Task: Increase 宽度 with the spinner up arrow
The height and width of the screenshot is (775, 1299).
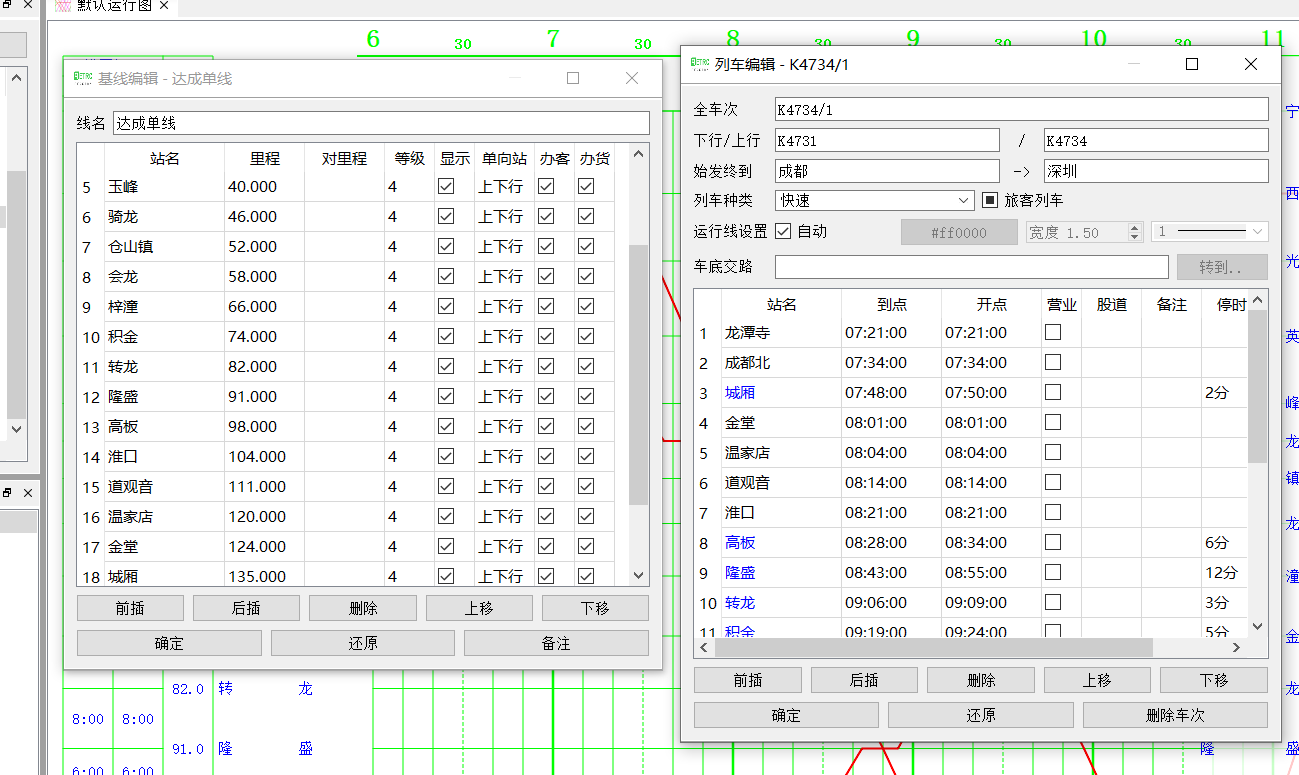Action: click(x=1135, y=227)
